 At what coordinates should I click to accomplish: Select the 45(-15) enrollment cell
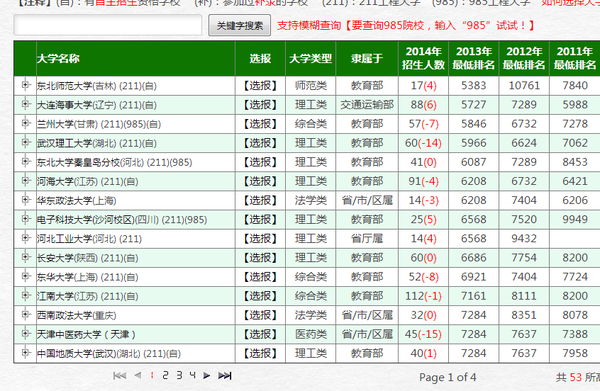click(423, 334)
